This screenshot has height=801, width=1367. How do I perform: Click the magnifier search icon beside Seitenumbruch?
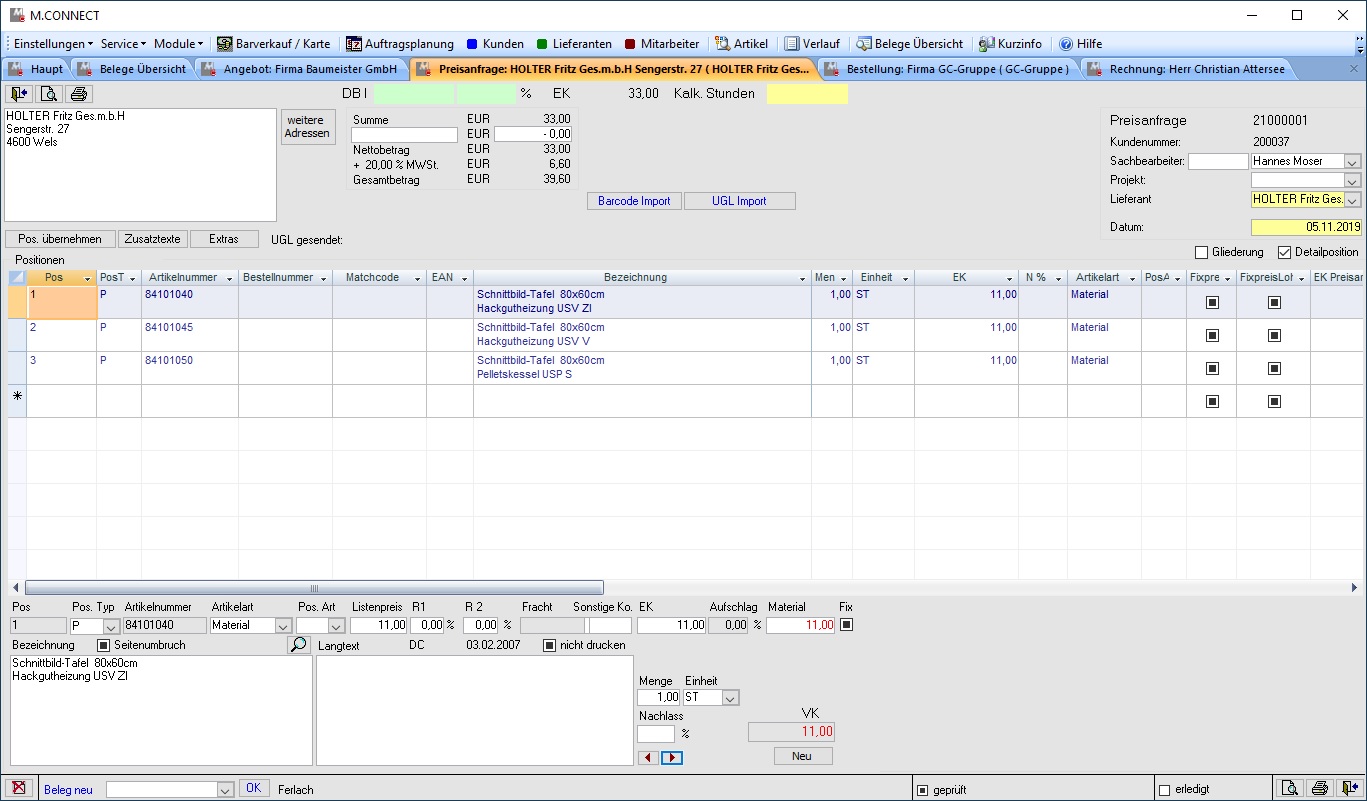[x=299, y=645]
